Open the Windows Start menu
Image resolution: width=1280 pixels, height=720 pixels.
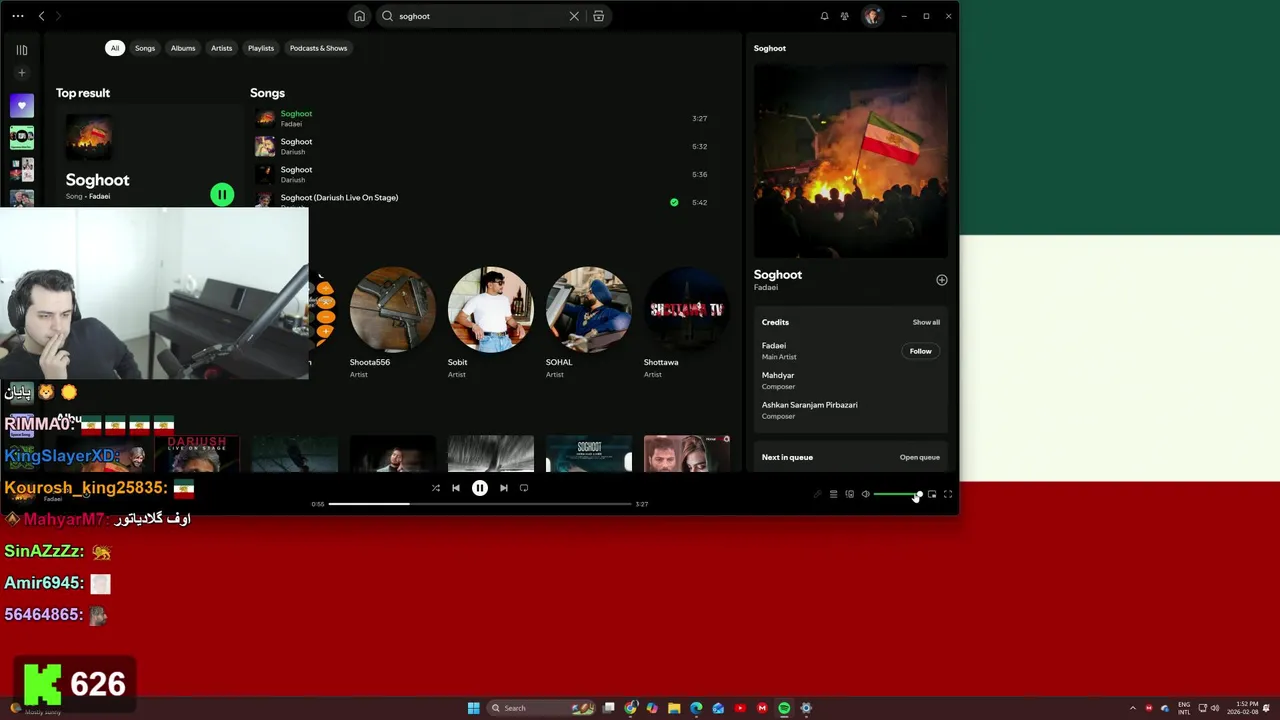point(474,708)
